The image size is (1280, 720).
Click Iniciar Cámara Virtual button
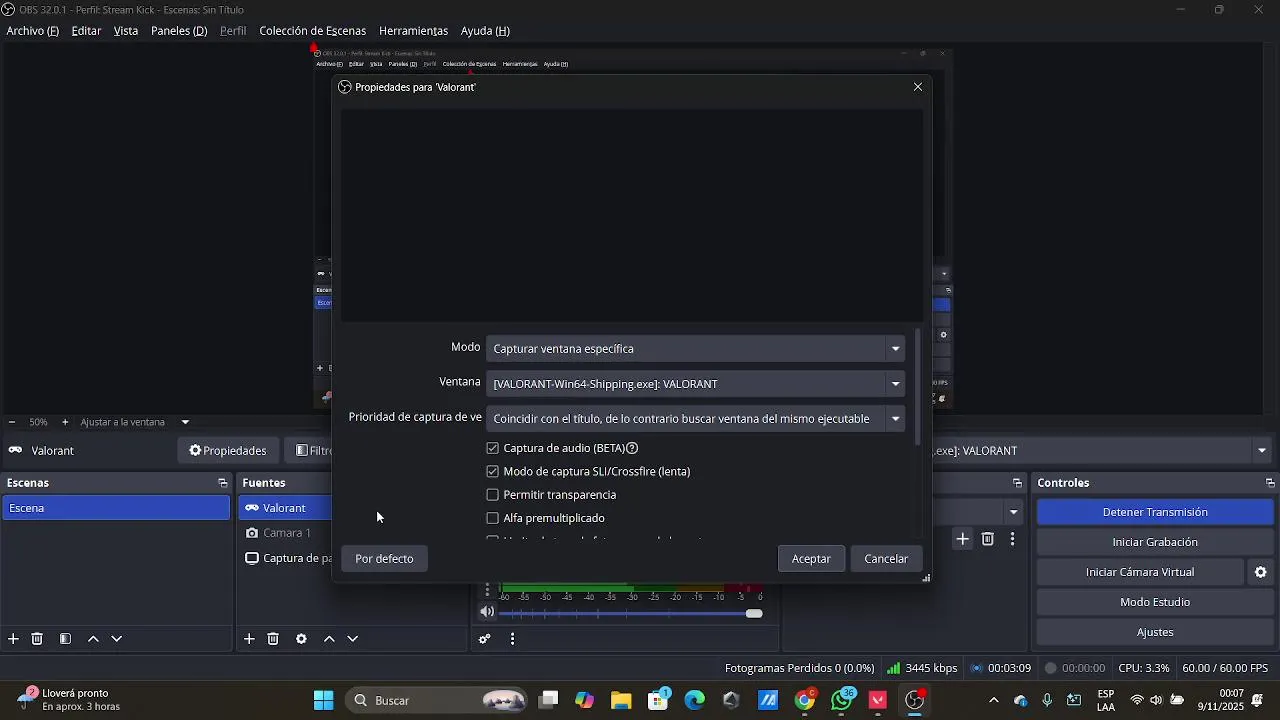pyautogui.click(x=1140, y=572)
